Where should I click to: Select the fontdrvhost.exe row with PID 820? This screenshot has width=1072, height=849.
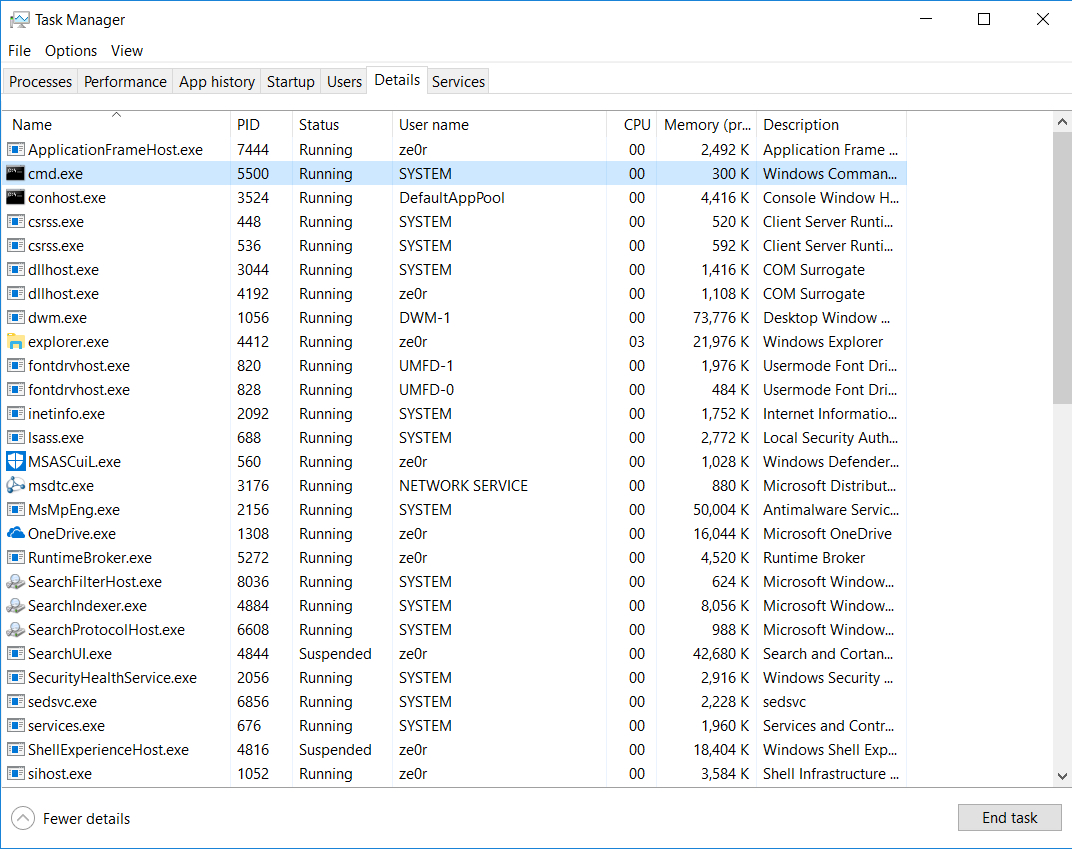[x=455, y=366]
